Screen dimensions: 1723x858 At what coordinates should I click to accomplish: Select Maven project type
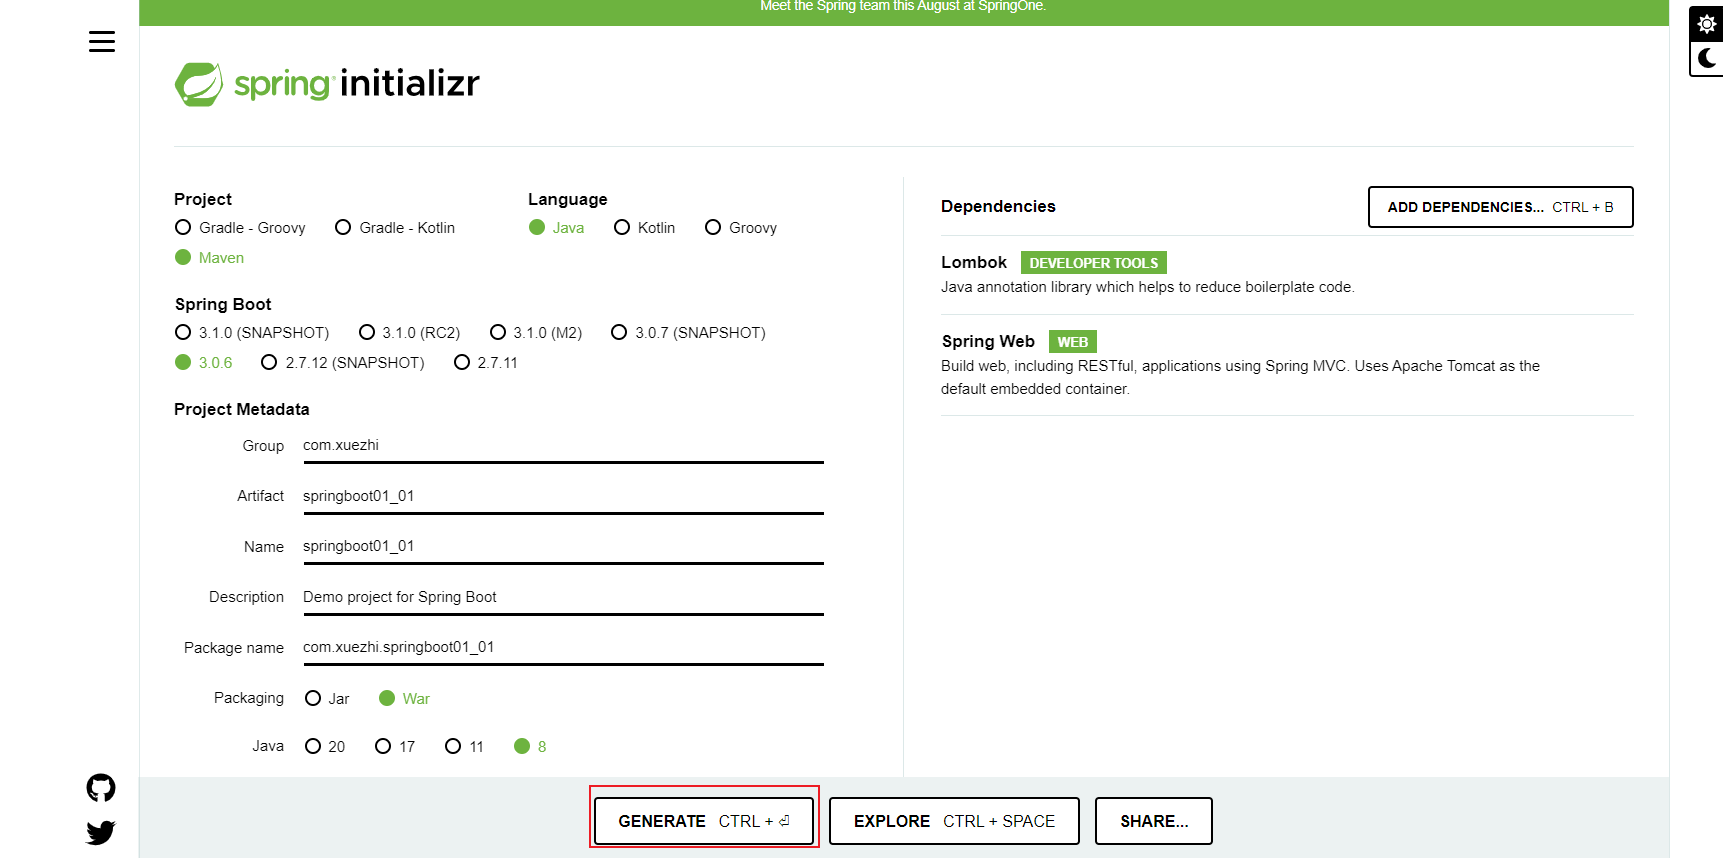click(x=209, y=258)
